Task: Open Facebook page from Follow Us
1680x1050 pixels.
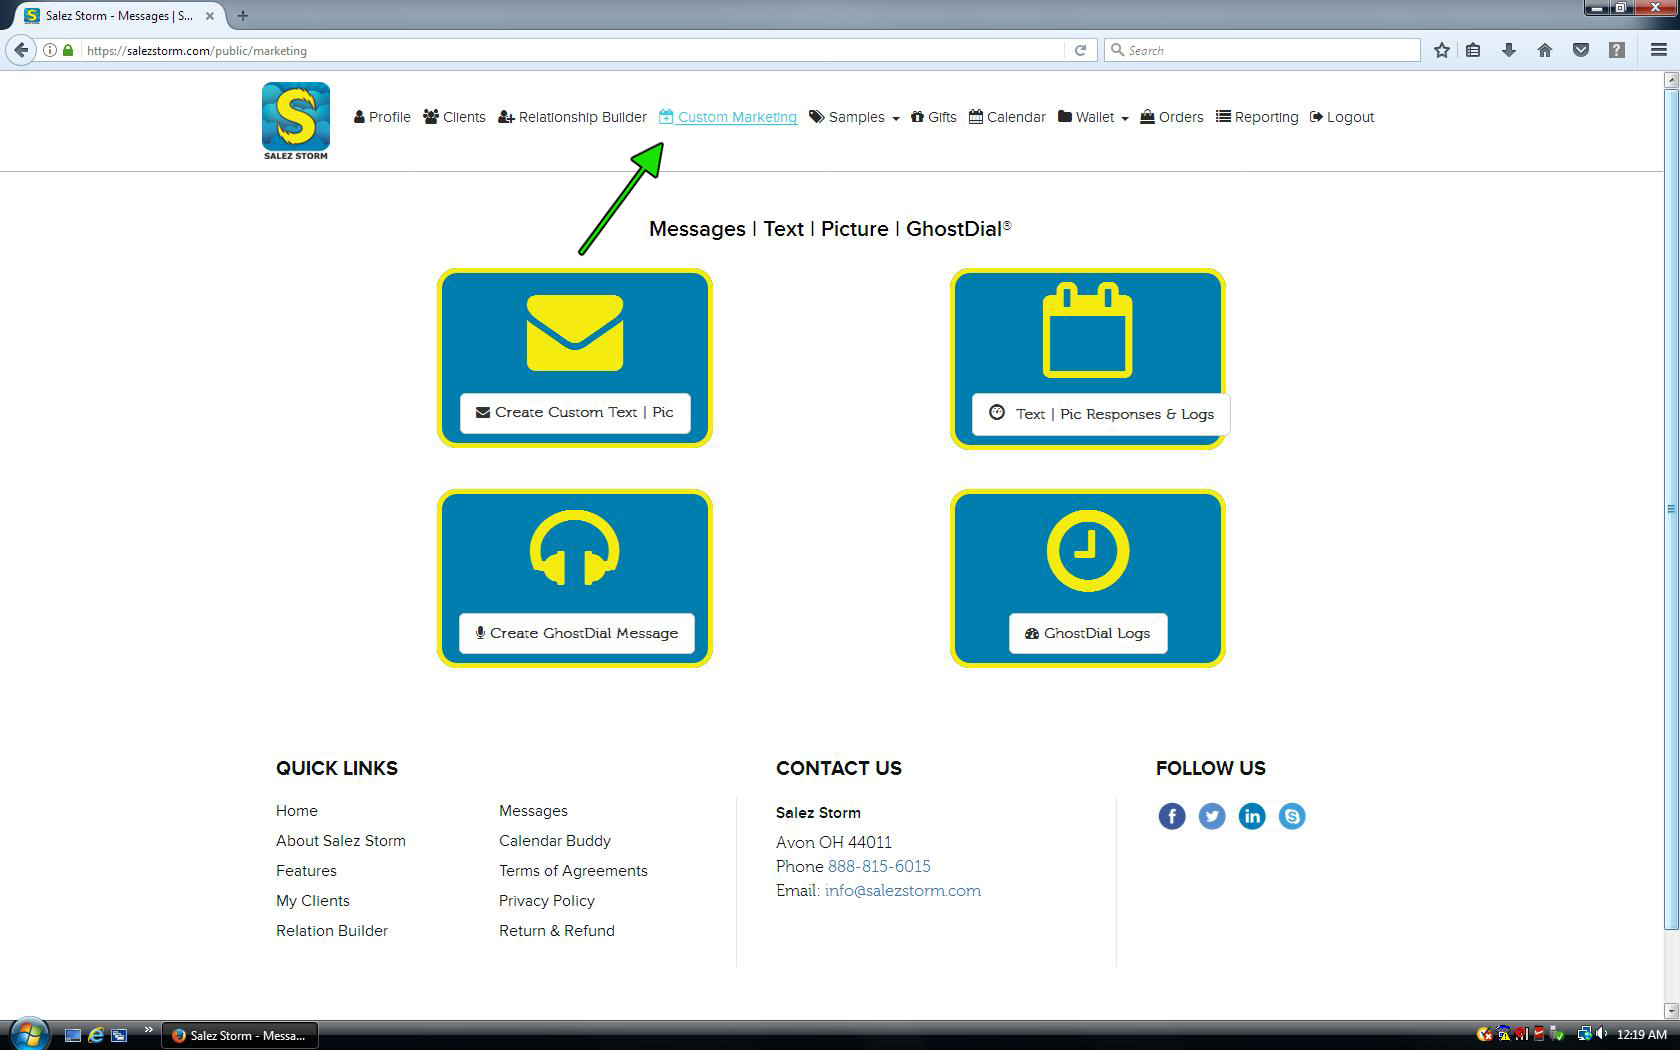Action: coord(1171,816)
